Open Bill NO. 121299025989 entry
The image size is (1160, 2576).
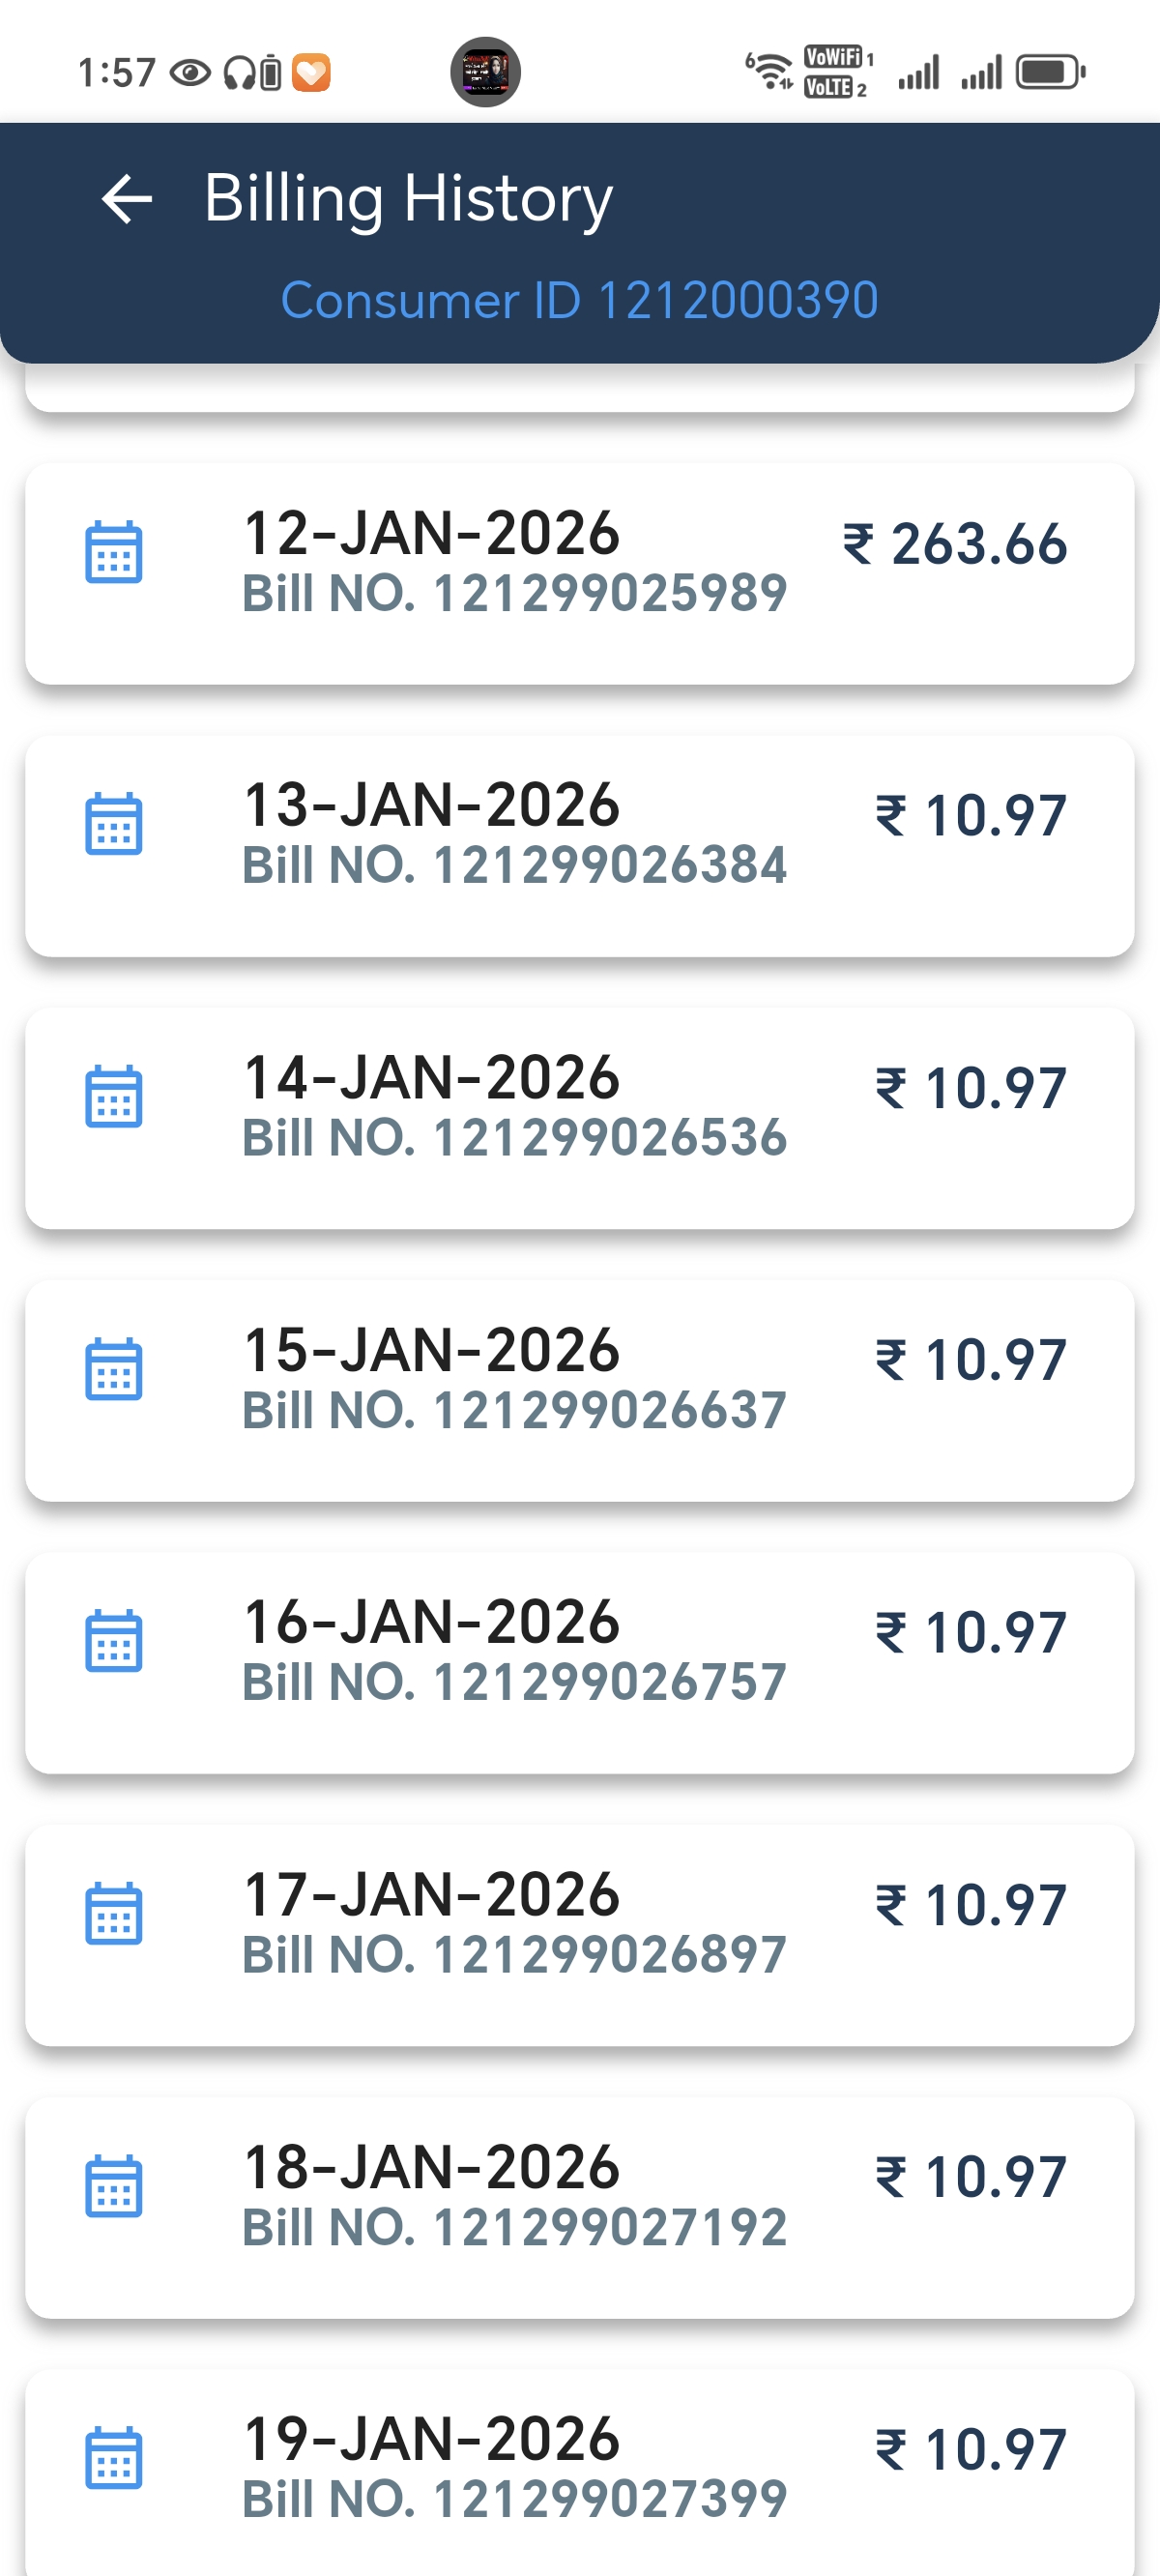pyautogui.click(x=514, y=593)
